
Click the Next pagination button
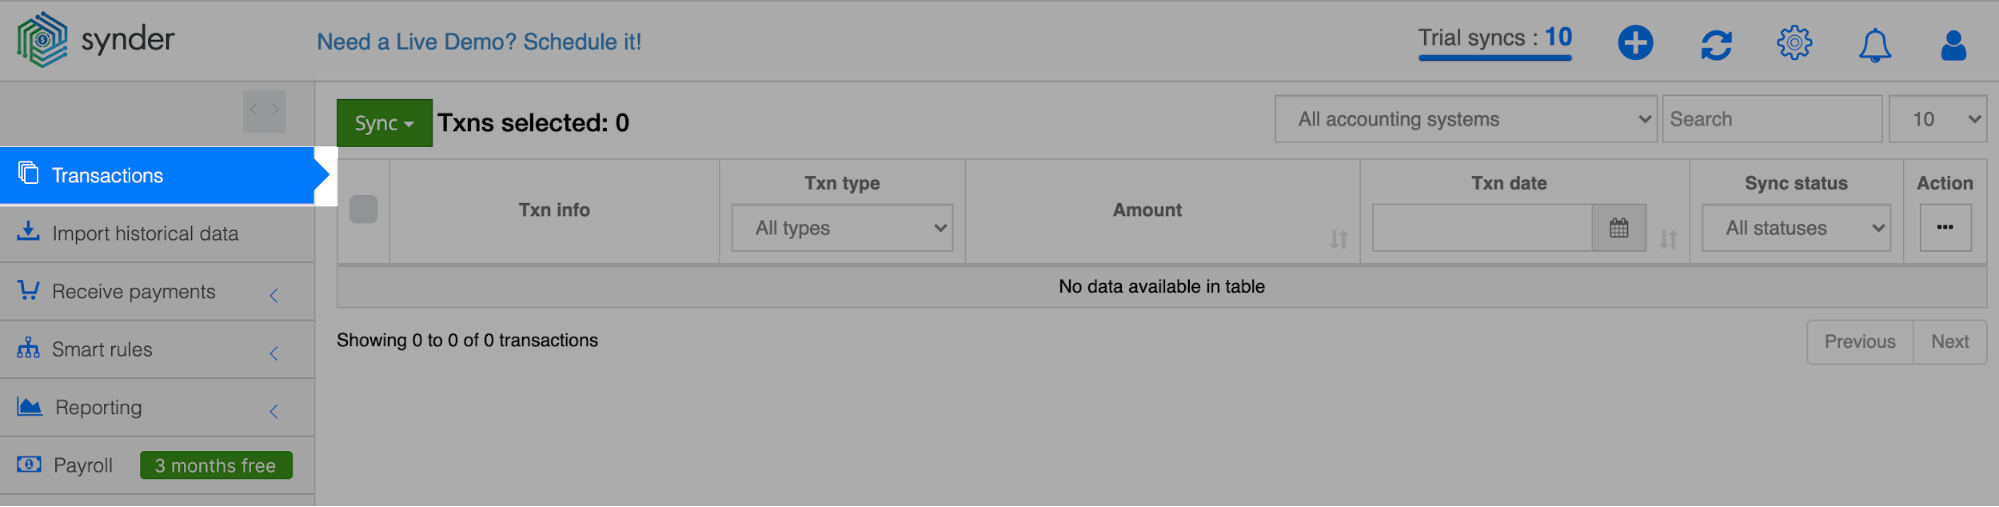pyautogui.click(x=1950, y=342)
